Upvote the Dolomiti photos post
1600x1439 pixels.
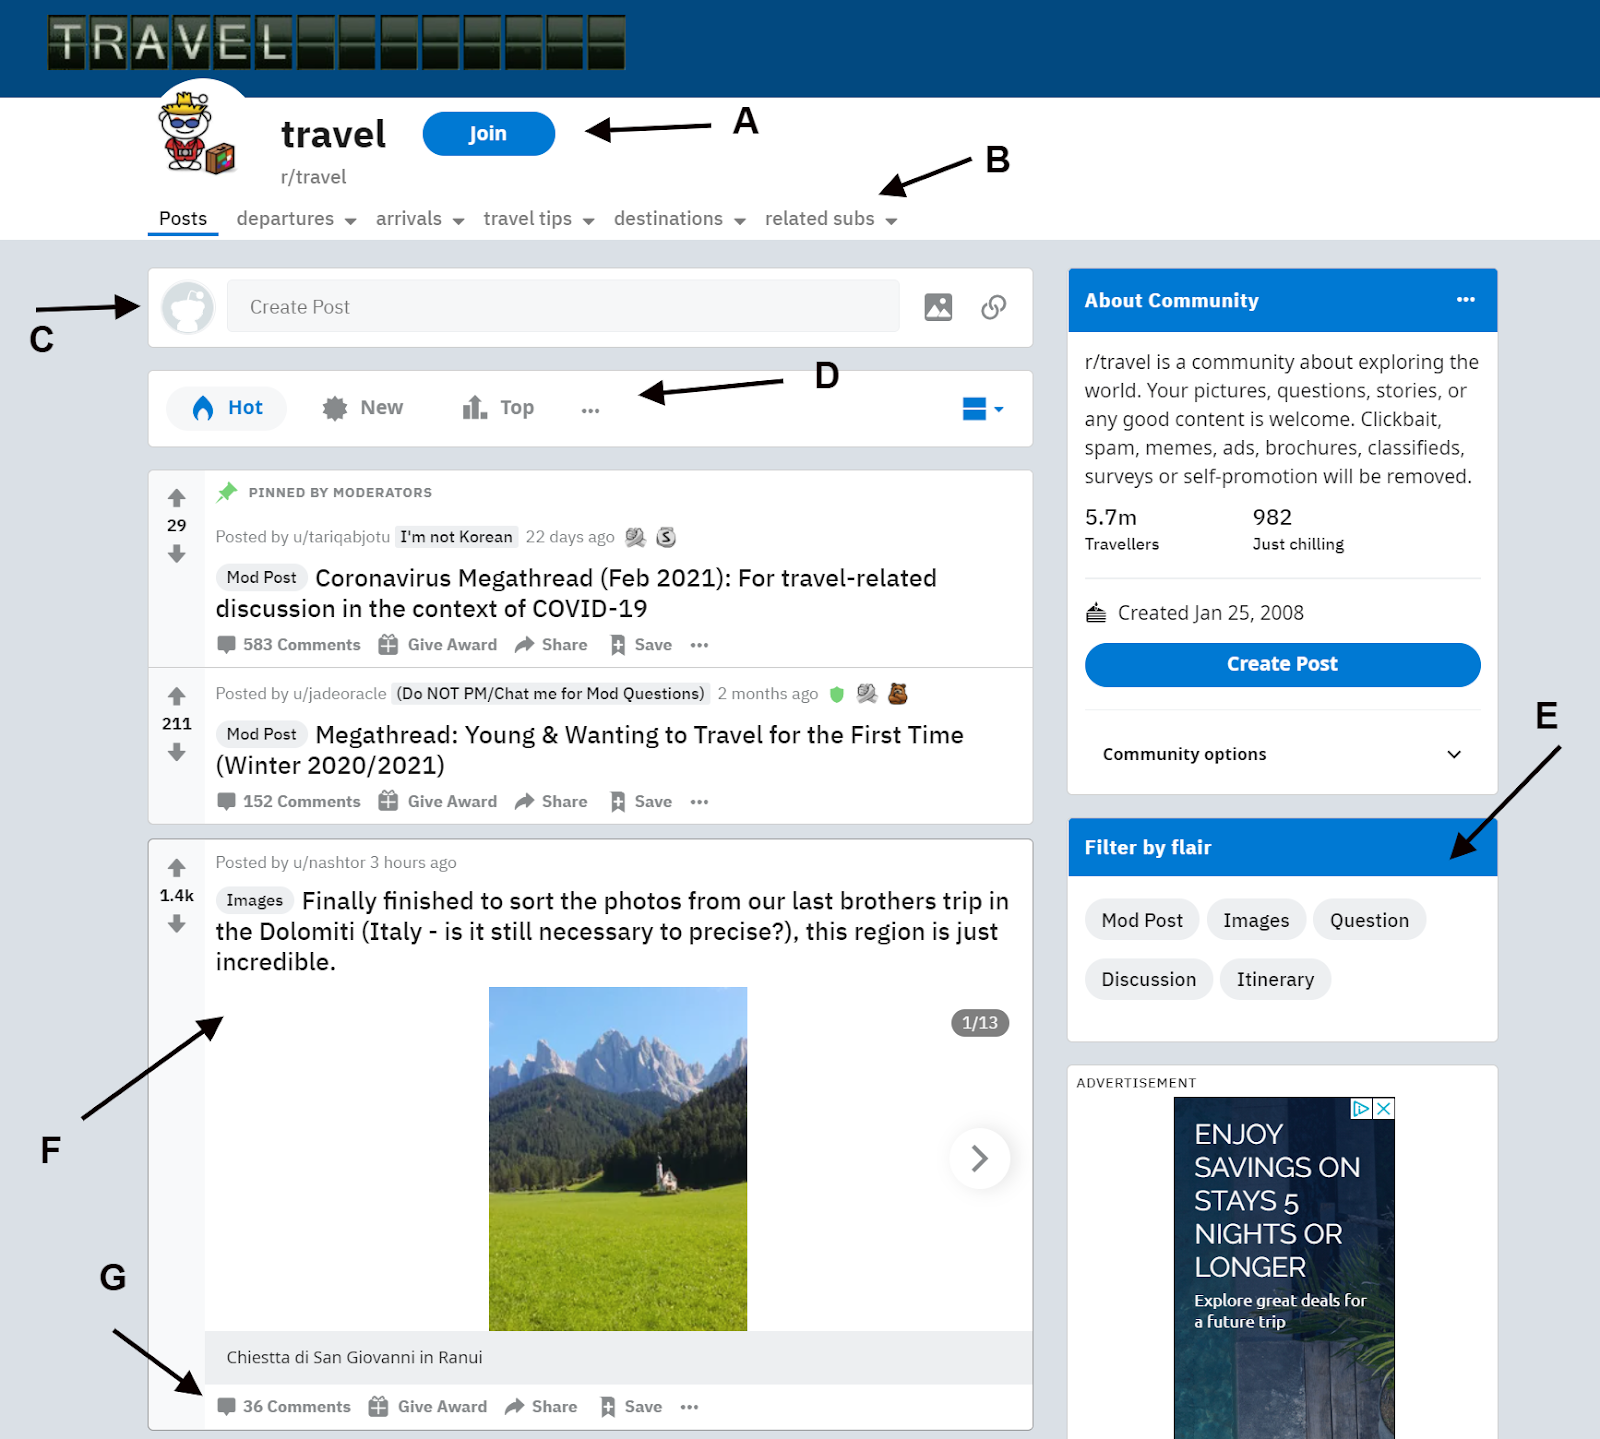pos(177,867)
